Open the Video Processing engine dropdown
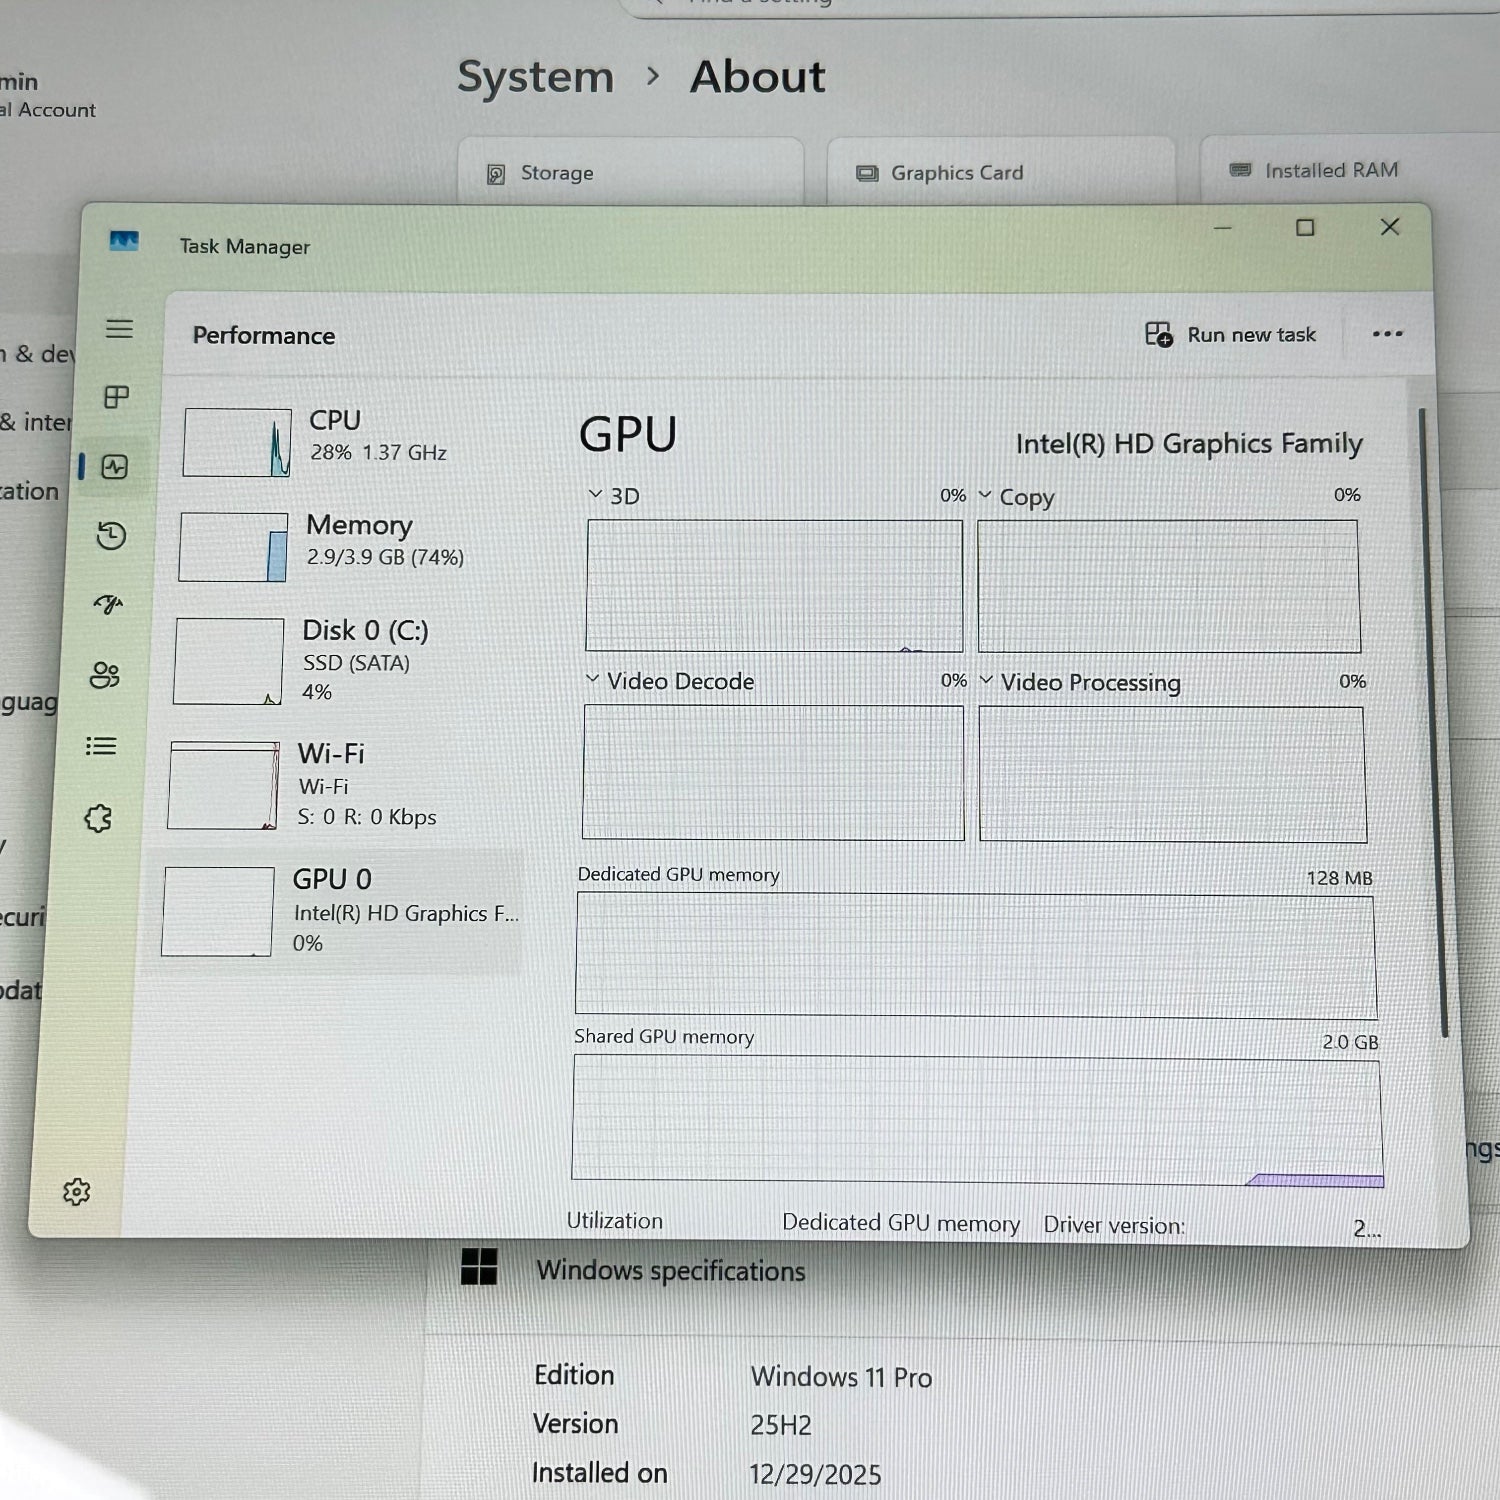 coord(987,681)
